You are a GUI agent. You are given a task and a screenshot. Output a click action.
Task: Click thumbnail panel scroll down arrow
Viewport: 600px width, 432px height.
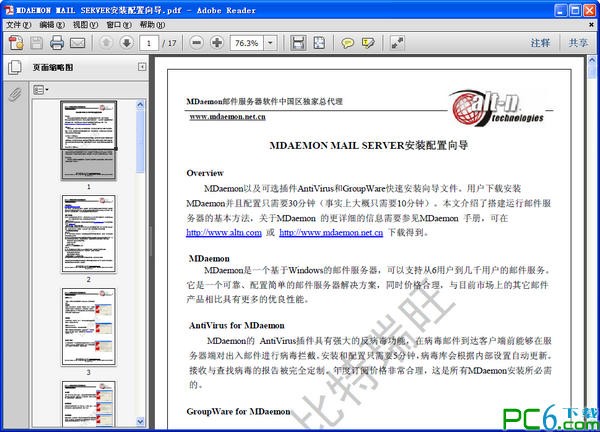(x=140, y=421)
